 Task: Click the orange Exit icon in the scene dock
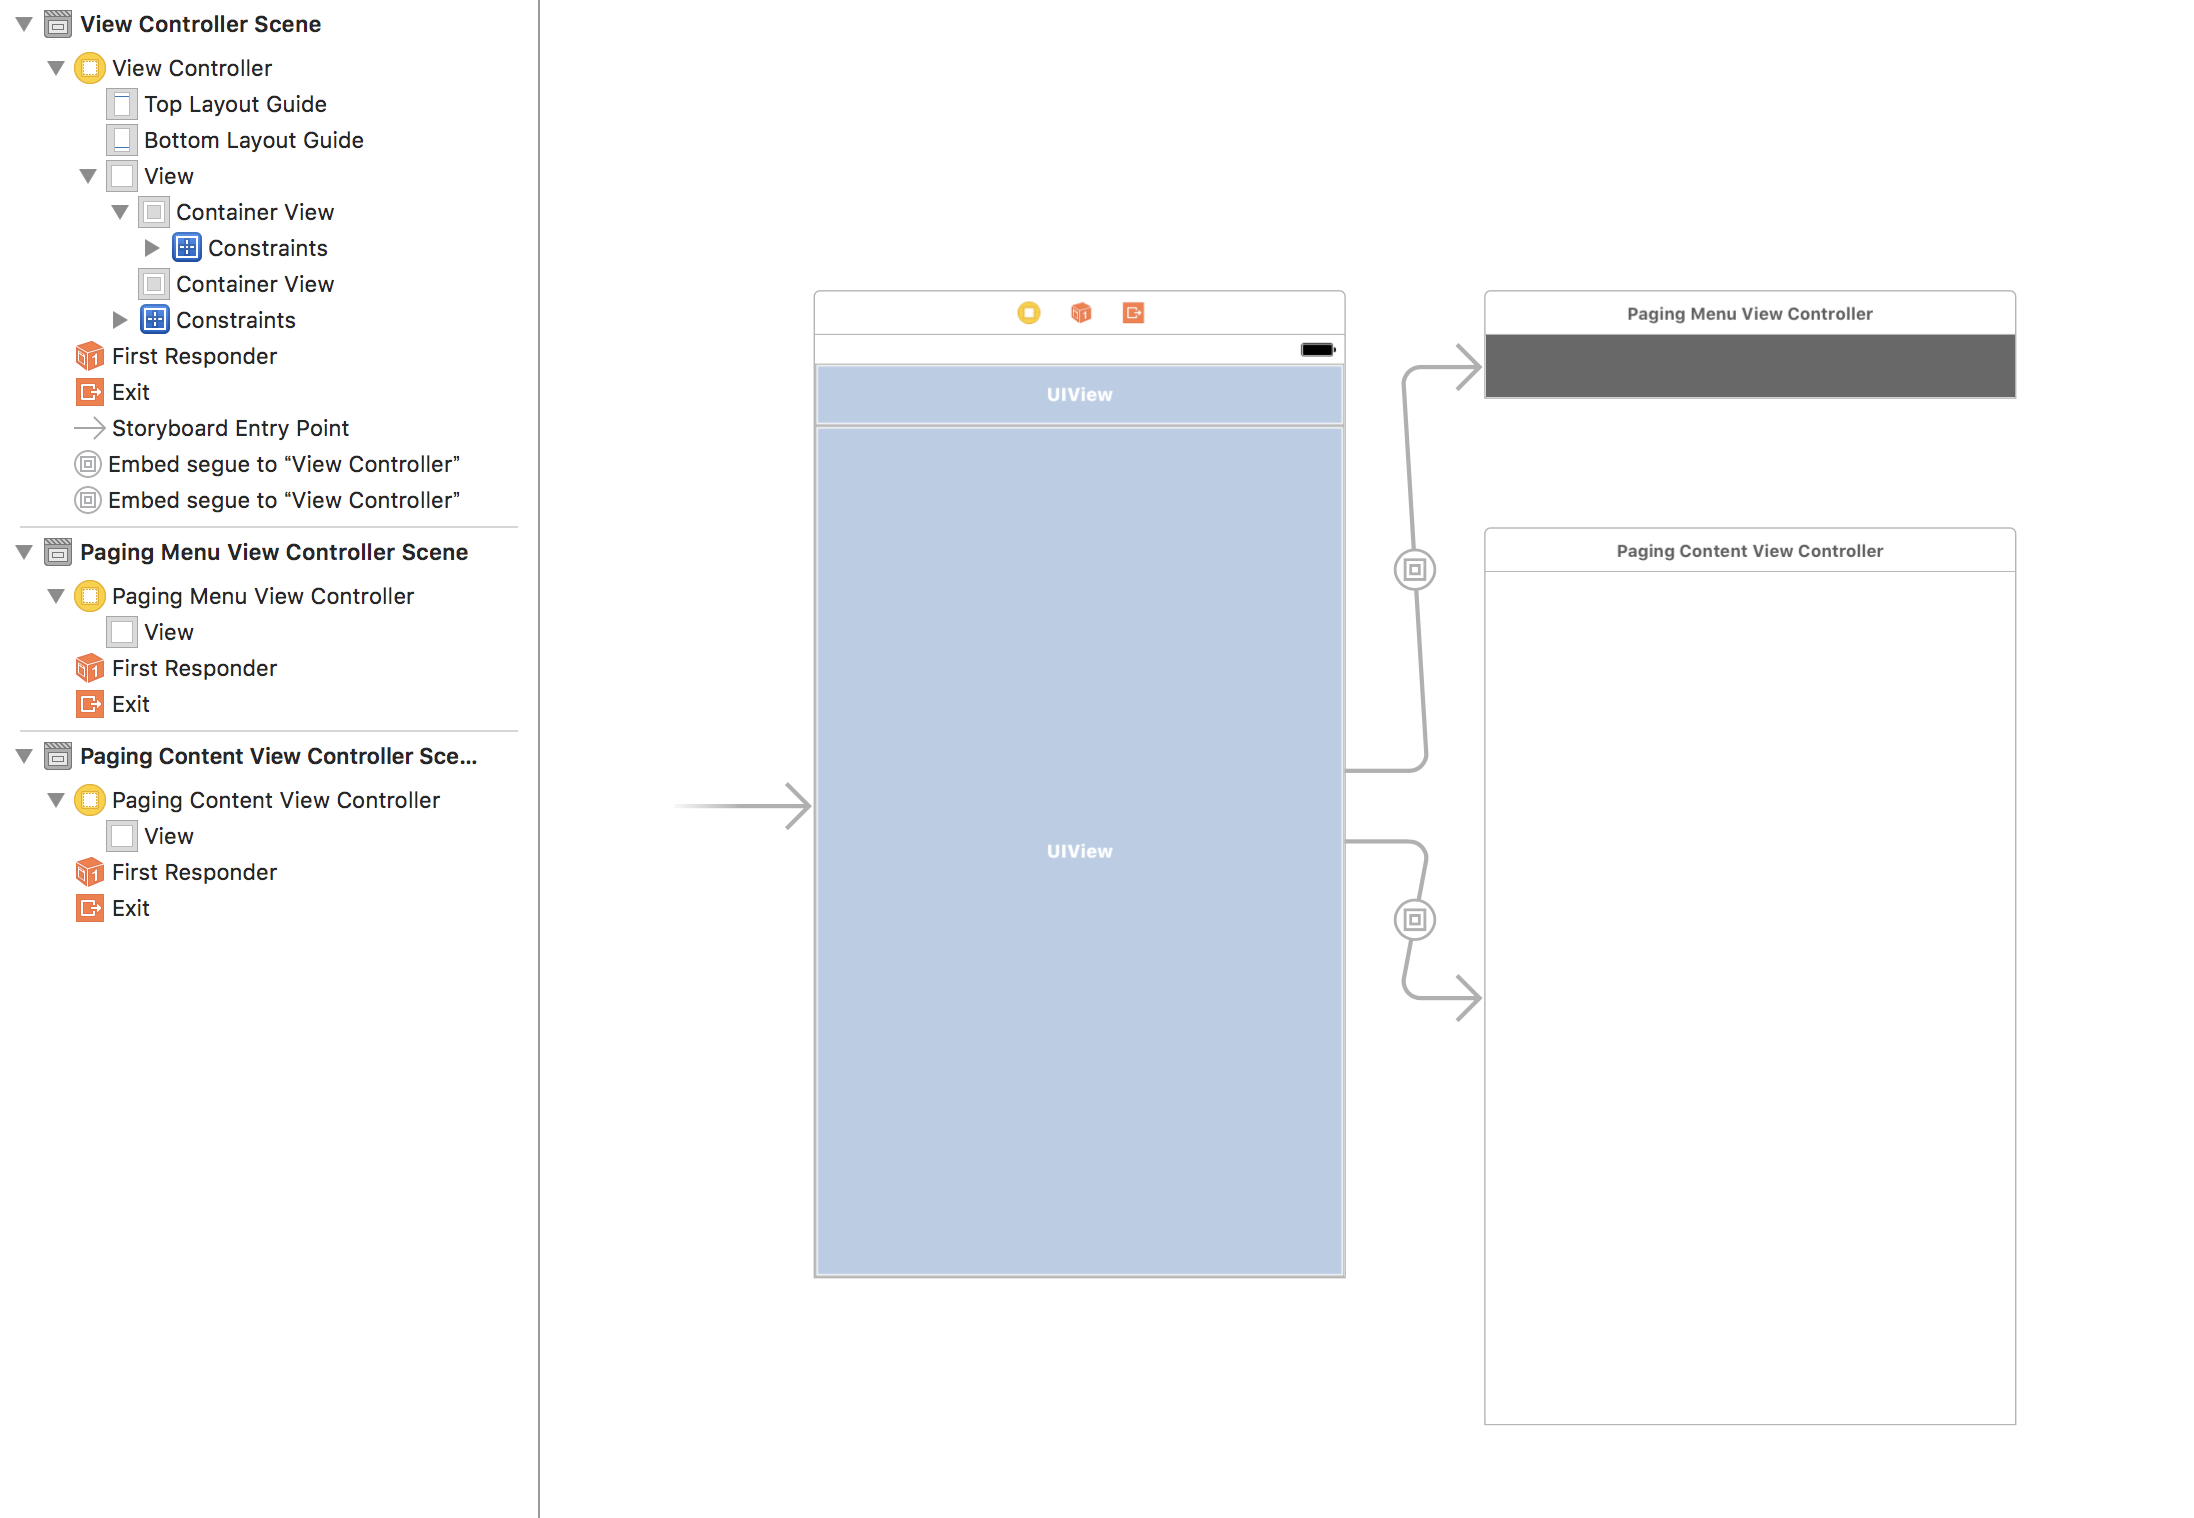tap(1132, 313)
